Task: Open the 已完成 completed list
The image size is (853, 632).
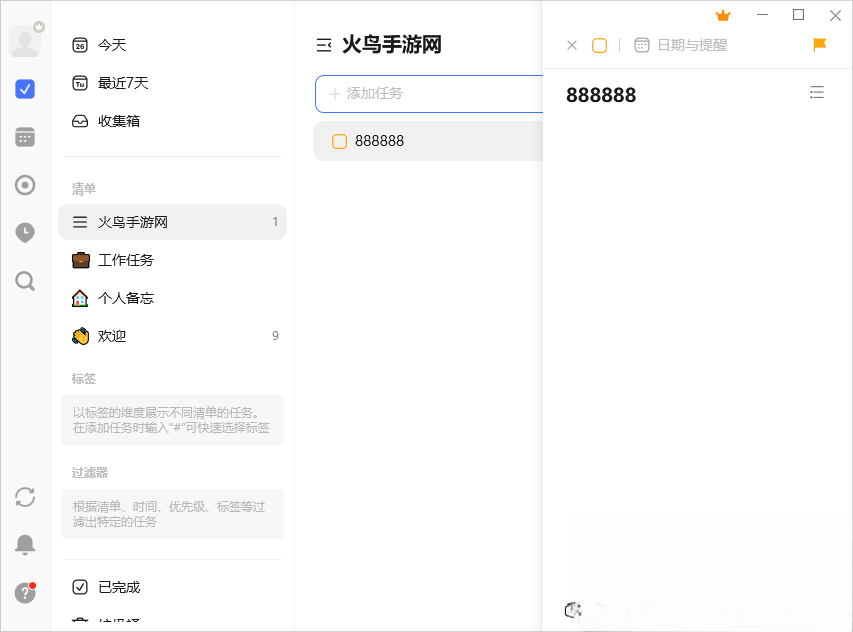Action: point(172,587)
